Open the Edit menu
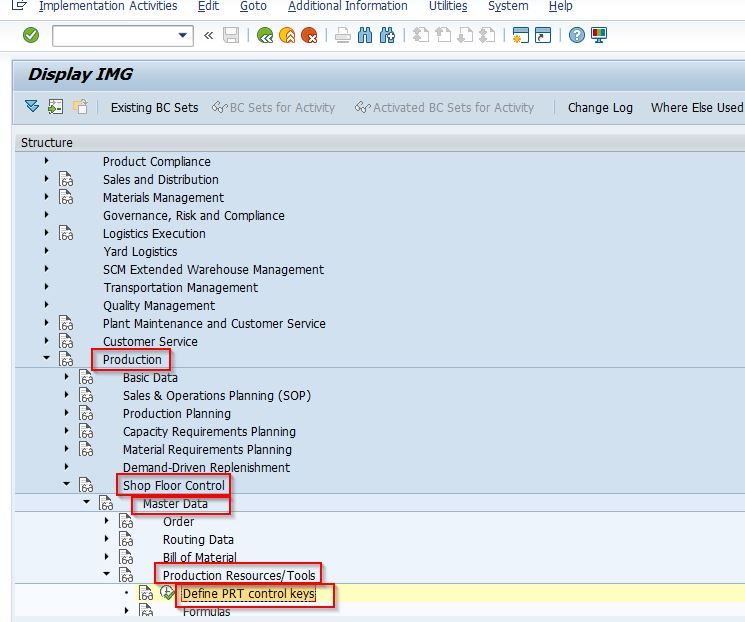Viewport: 745px width, 622px height. (208, 6)
